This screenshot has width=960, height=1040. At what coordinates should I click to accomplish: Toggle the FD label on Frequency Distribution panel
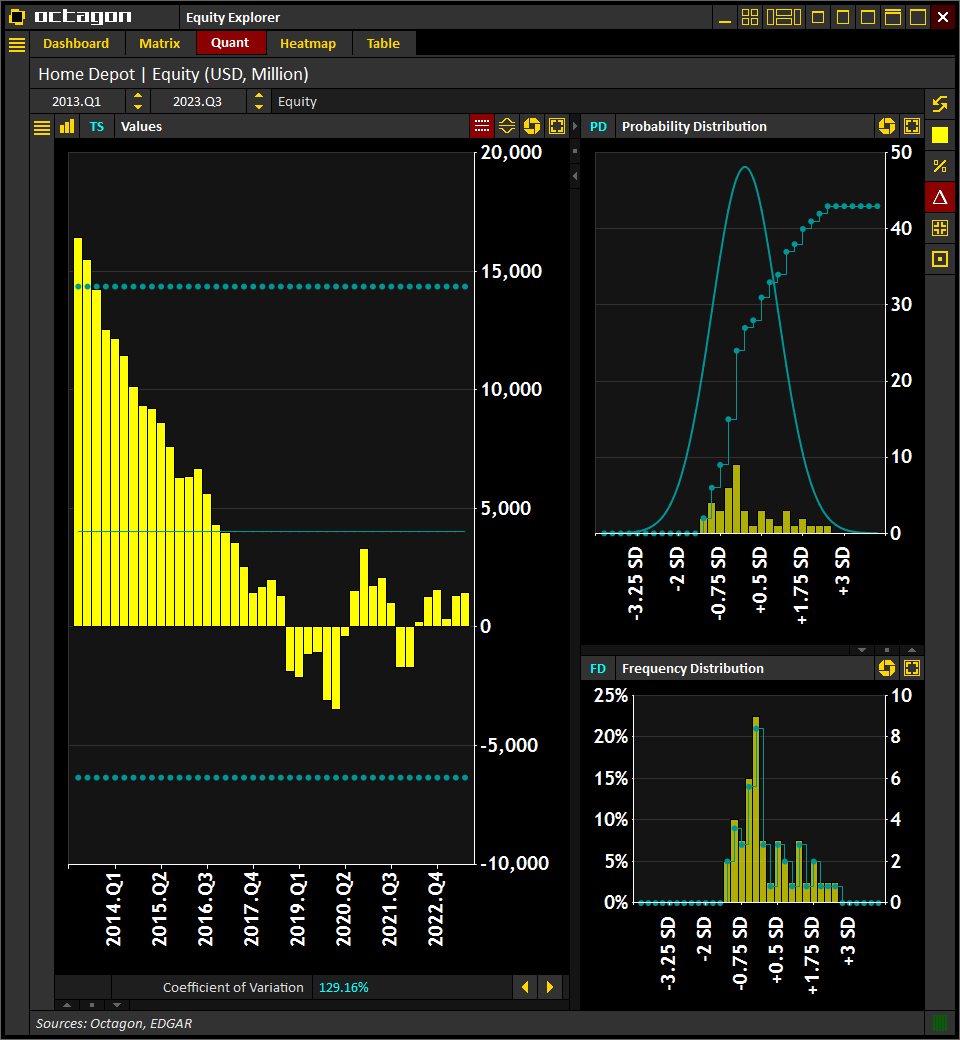(598, 668)
